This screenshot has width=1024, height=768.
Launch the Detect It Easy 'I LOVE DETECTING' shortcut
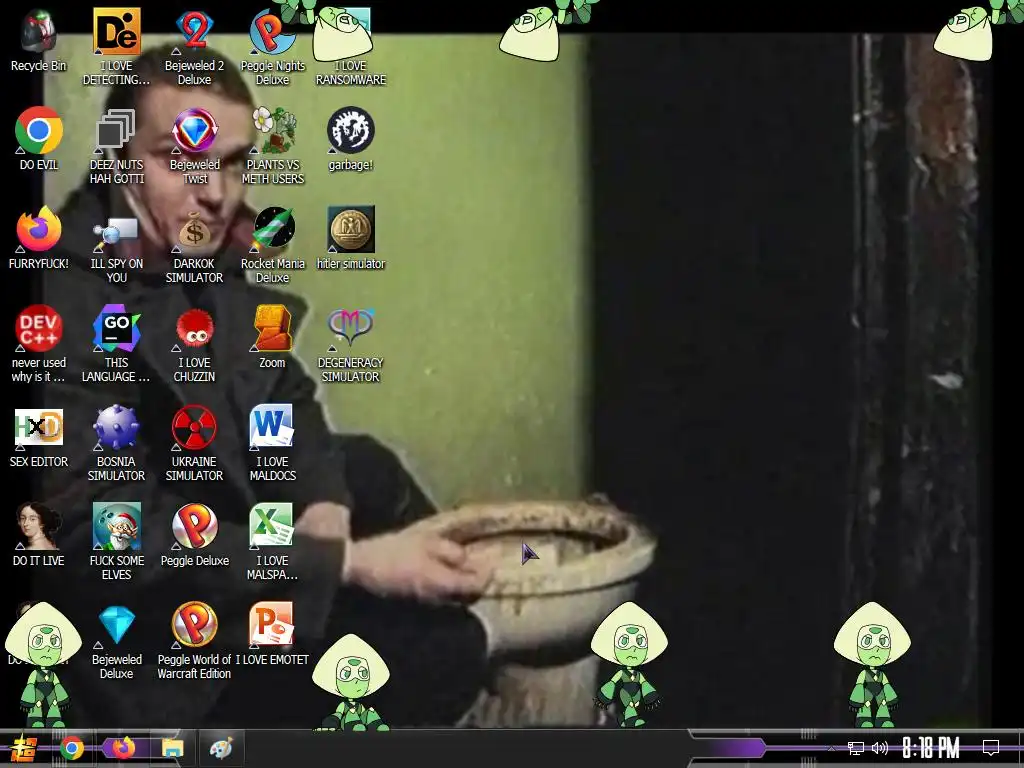117,31
